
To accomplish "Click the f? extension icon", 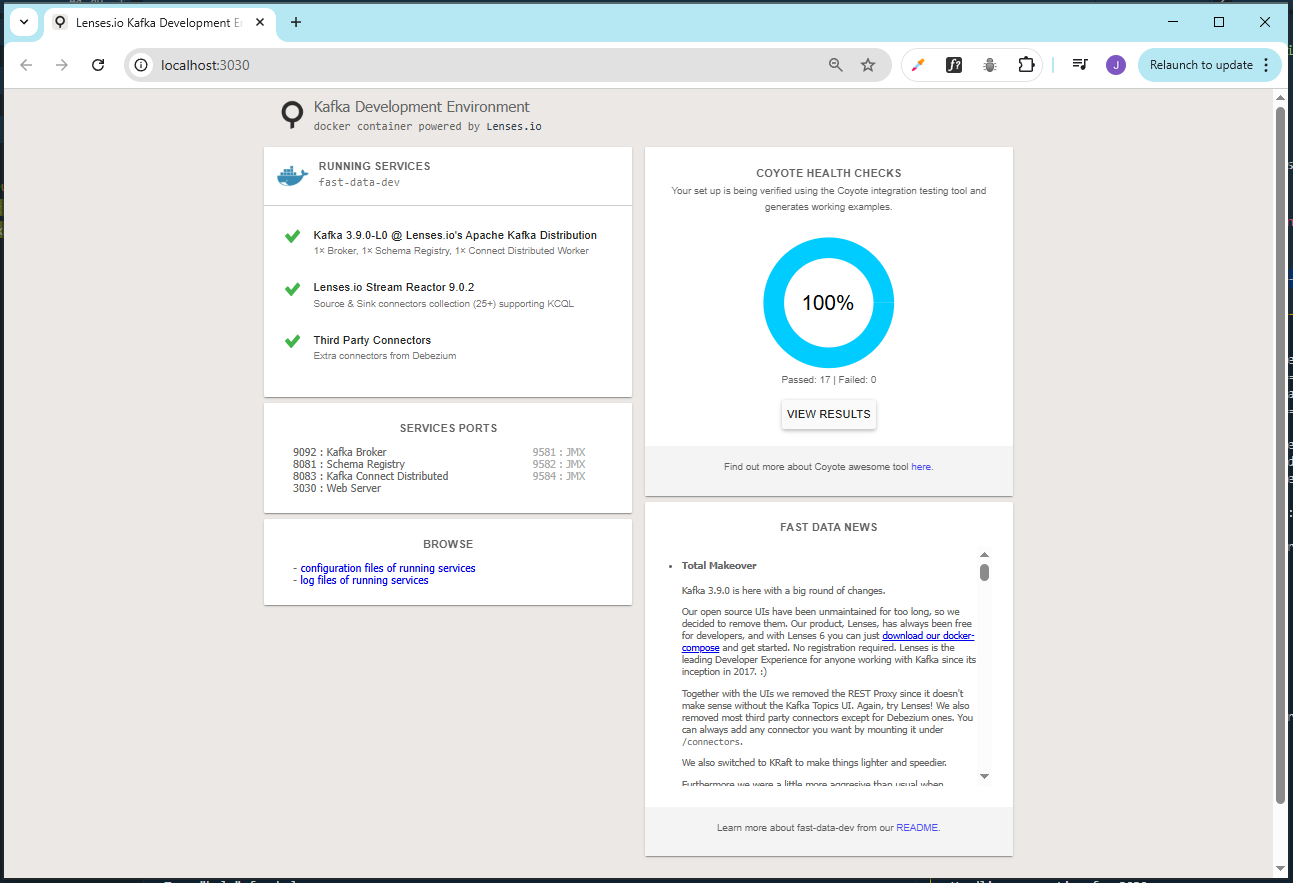I will click(x=954, y=65).
